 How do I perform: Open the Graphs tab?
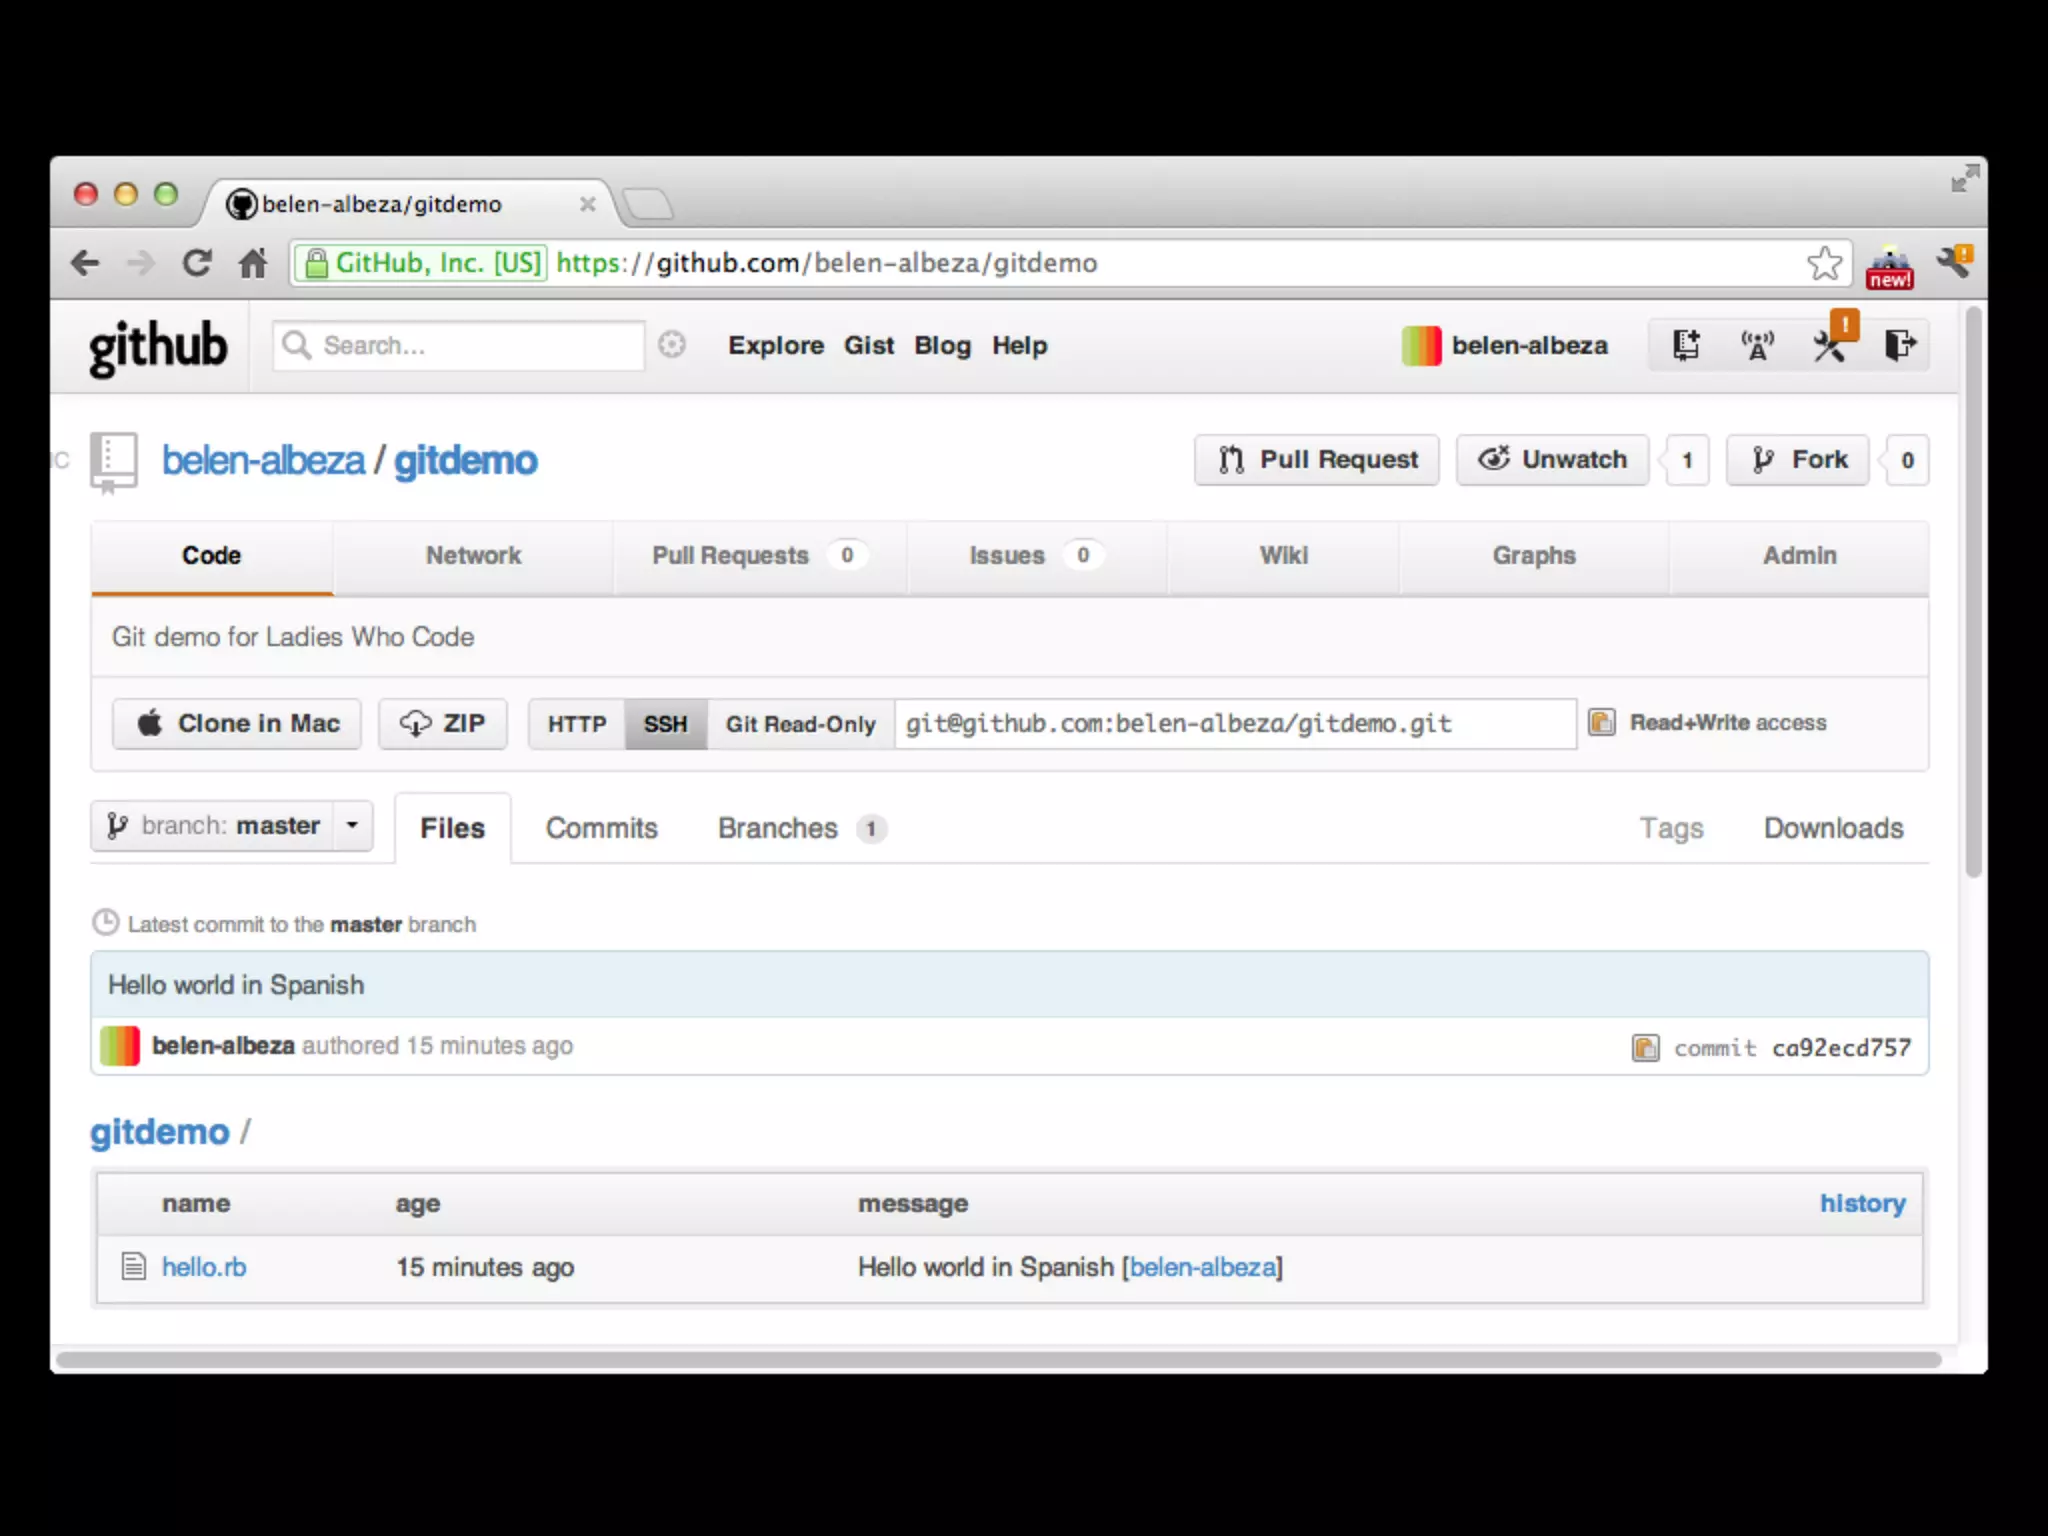pos(1534,556)
